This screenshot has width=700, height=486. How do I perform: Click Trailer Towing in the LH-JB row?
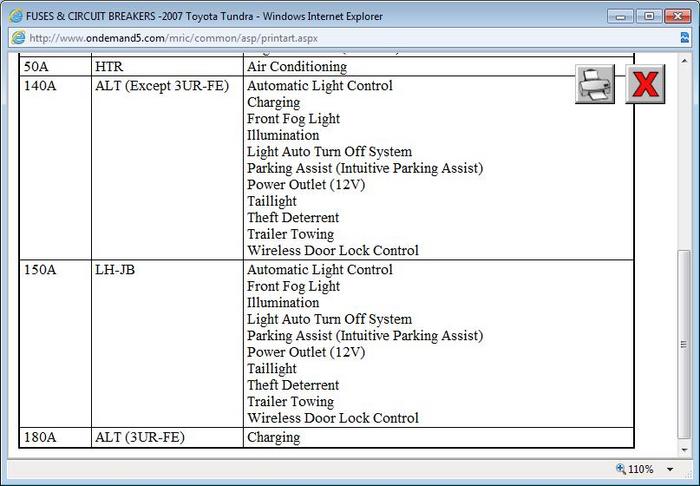pos(290,402)
